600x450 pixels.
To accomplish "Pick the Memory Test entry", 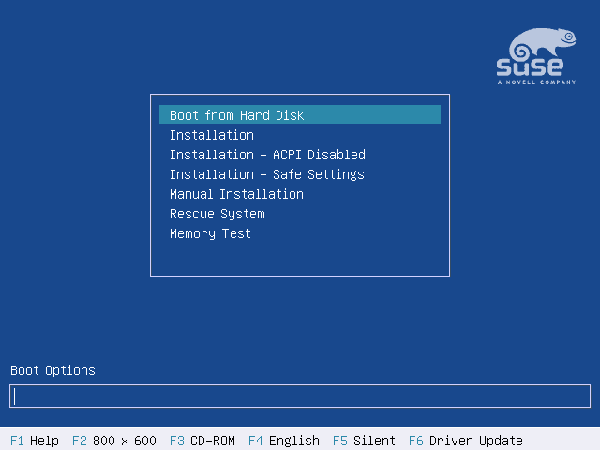I will [210, 233].
